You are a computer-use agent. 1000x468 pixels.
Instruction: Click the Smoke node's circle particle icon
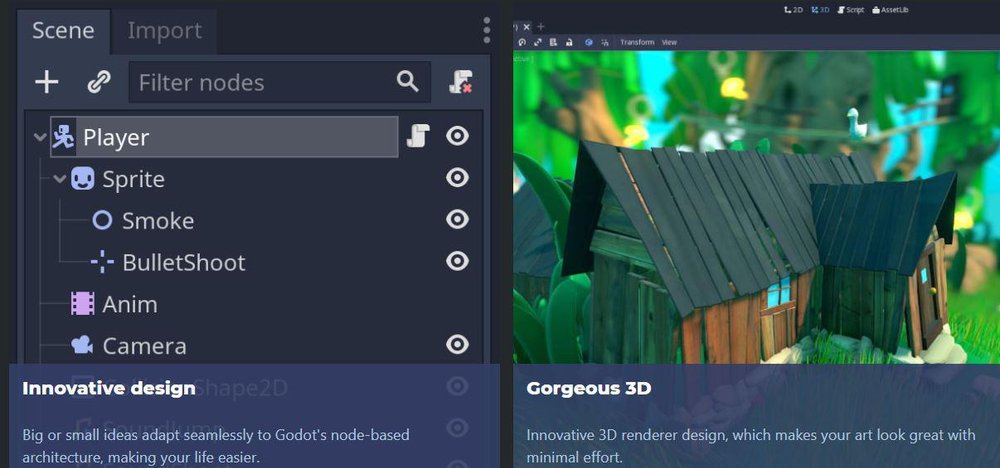(102, 220)
